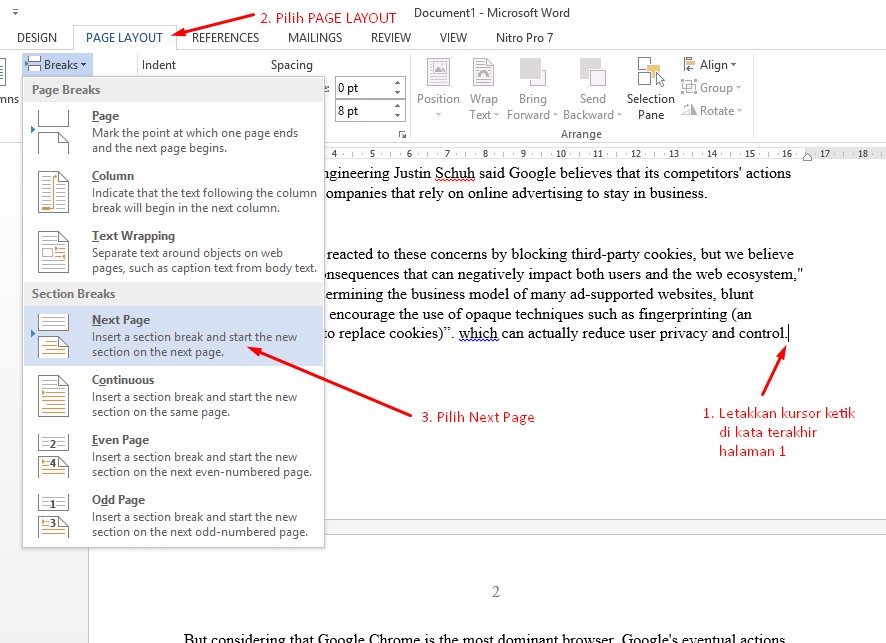This screenshot has height=643, width=886.
Task: Click the Text Wrapping break icon
Action: tap(53, 252)
